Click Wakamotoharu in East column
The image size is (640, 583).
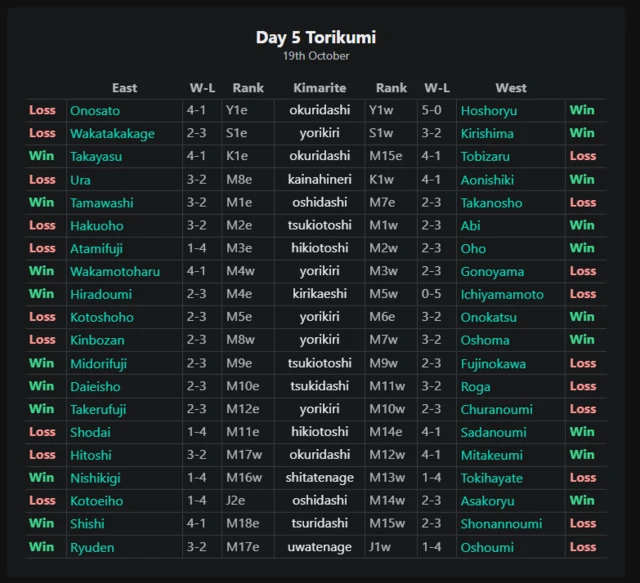(x=114, y=272)
